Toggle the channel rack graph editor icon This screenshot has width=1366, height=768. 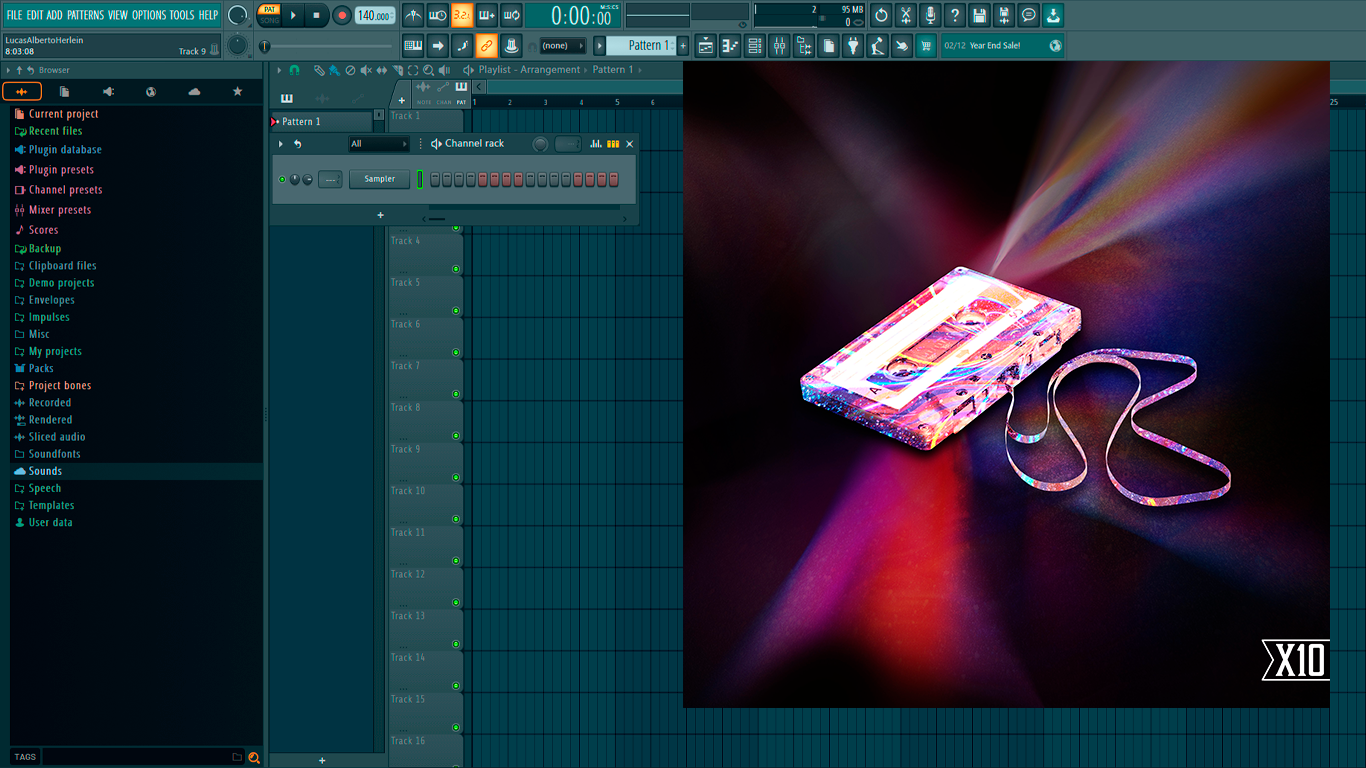tap(596, 144)
